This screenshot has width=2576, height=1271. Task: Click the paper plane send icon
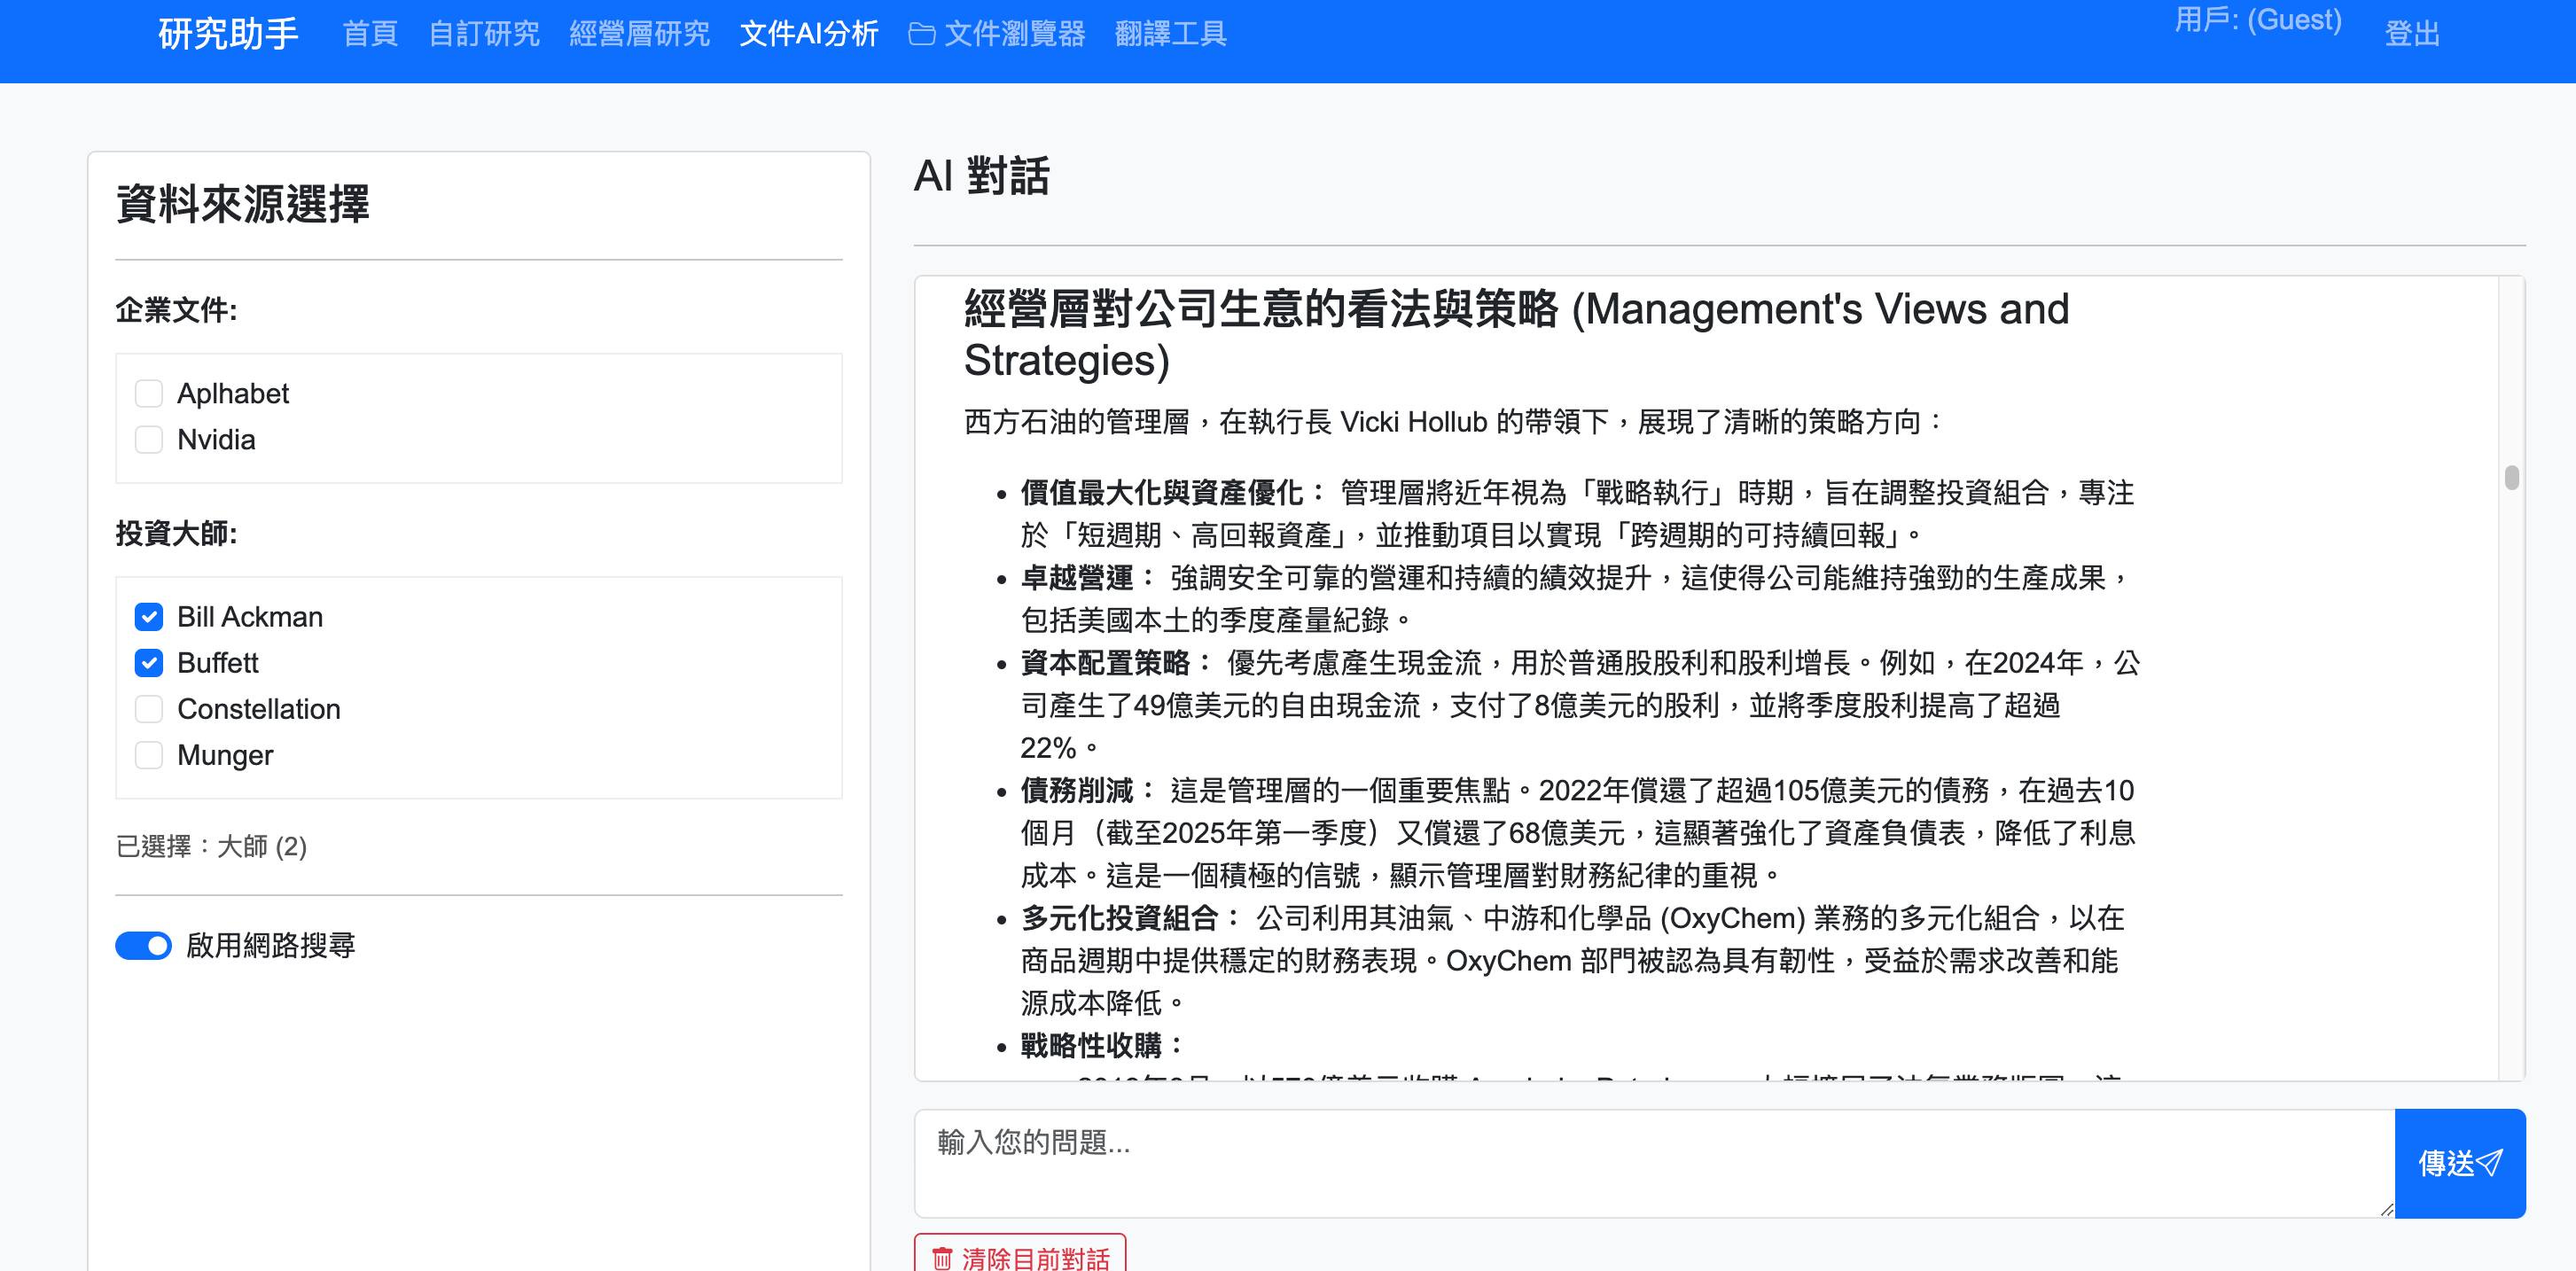click(2489, 1162)
